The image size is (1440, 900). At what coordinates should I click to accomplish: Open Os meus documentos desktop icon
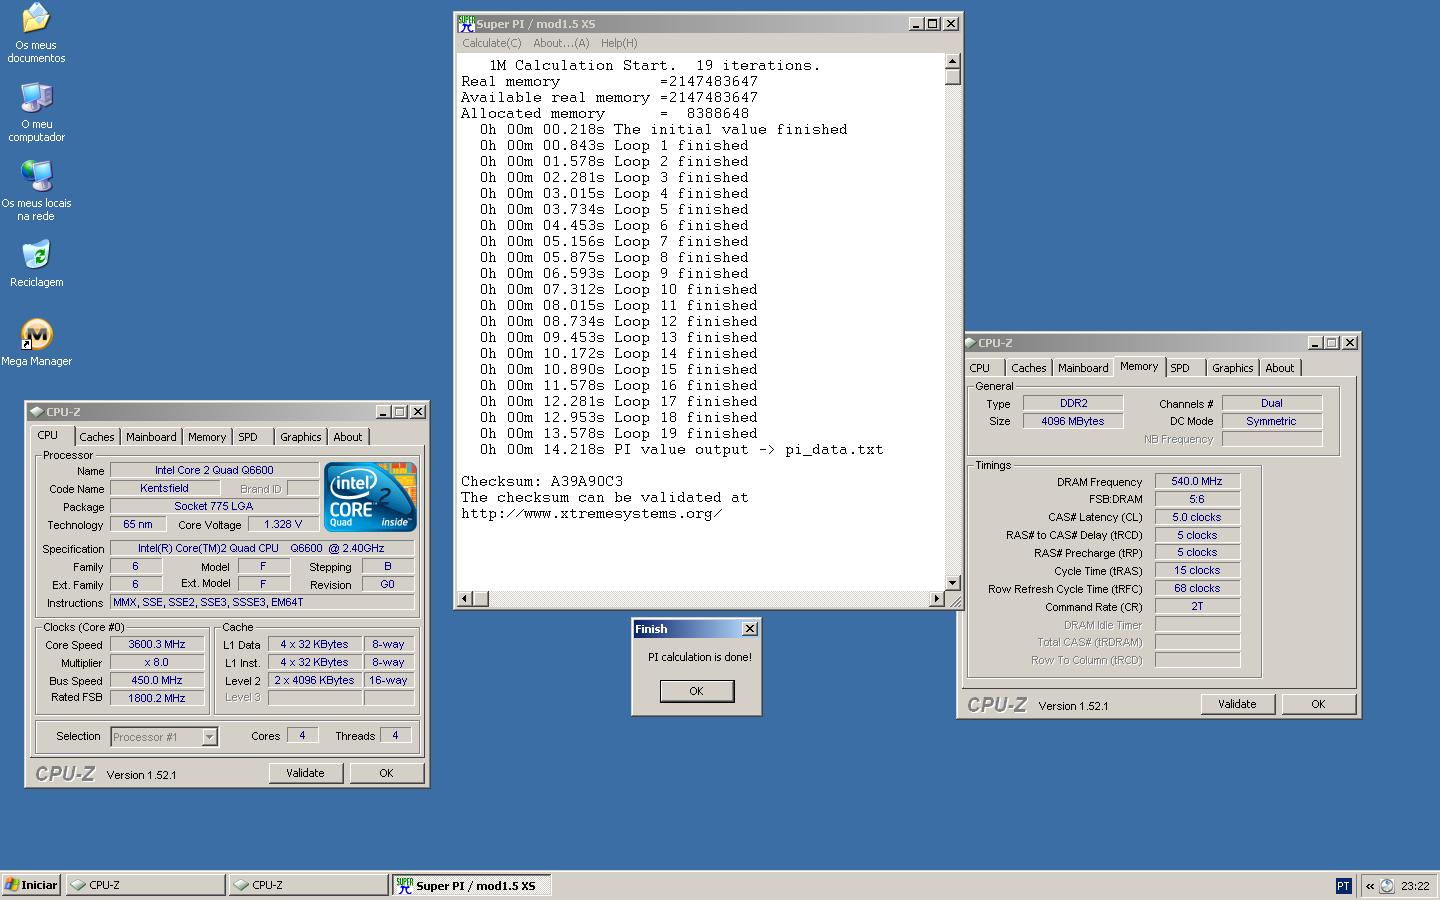[x=36, y=33]
